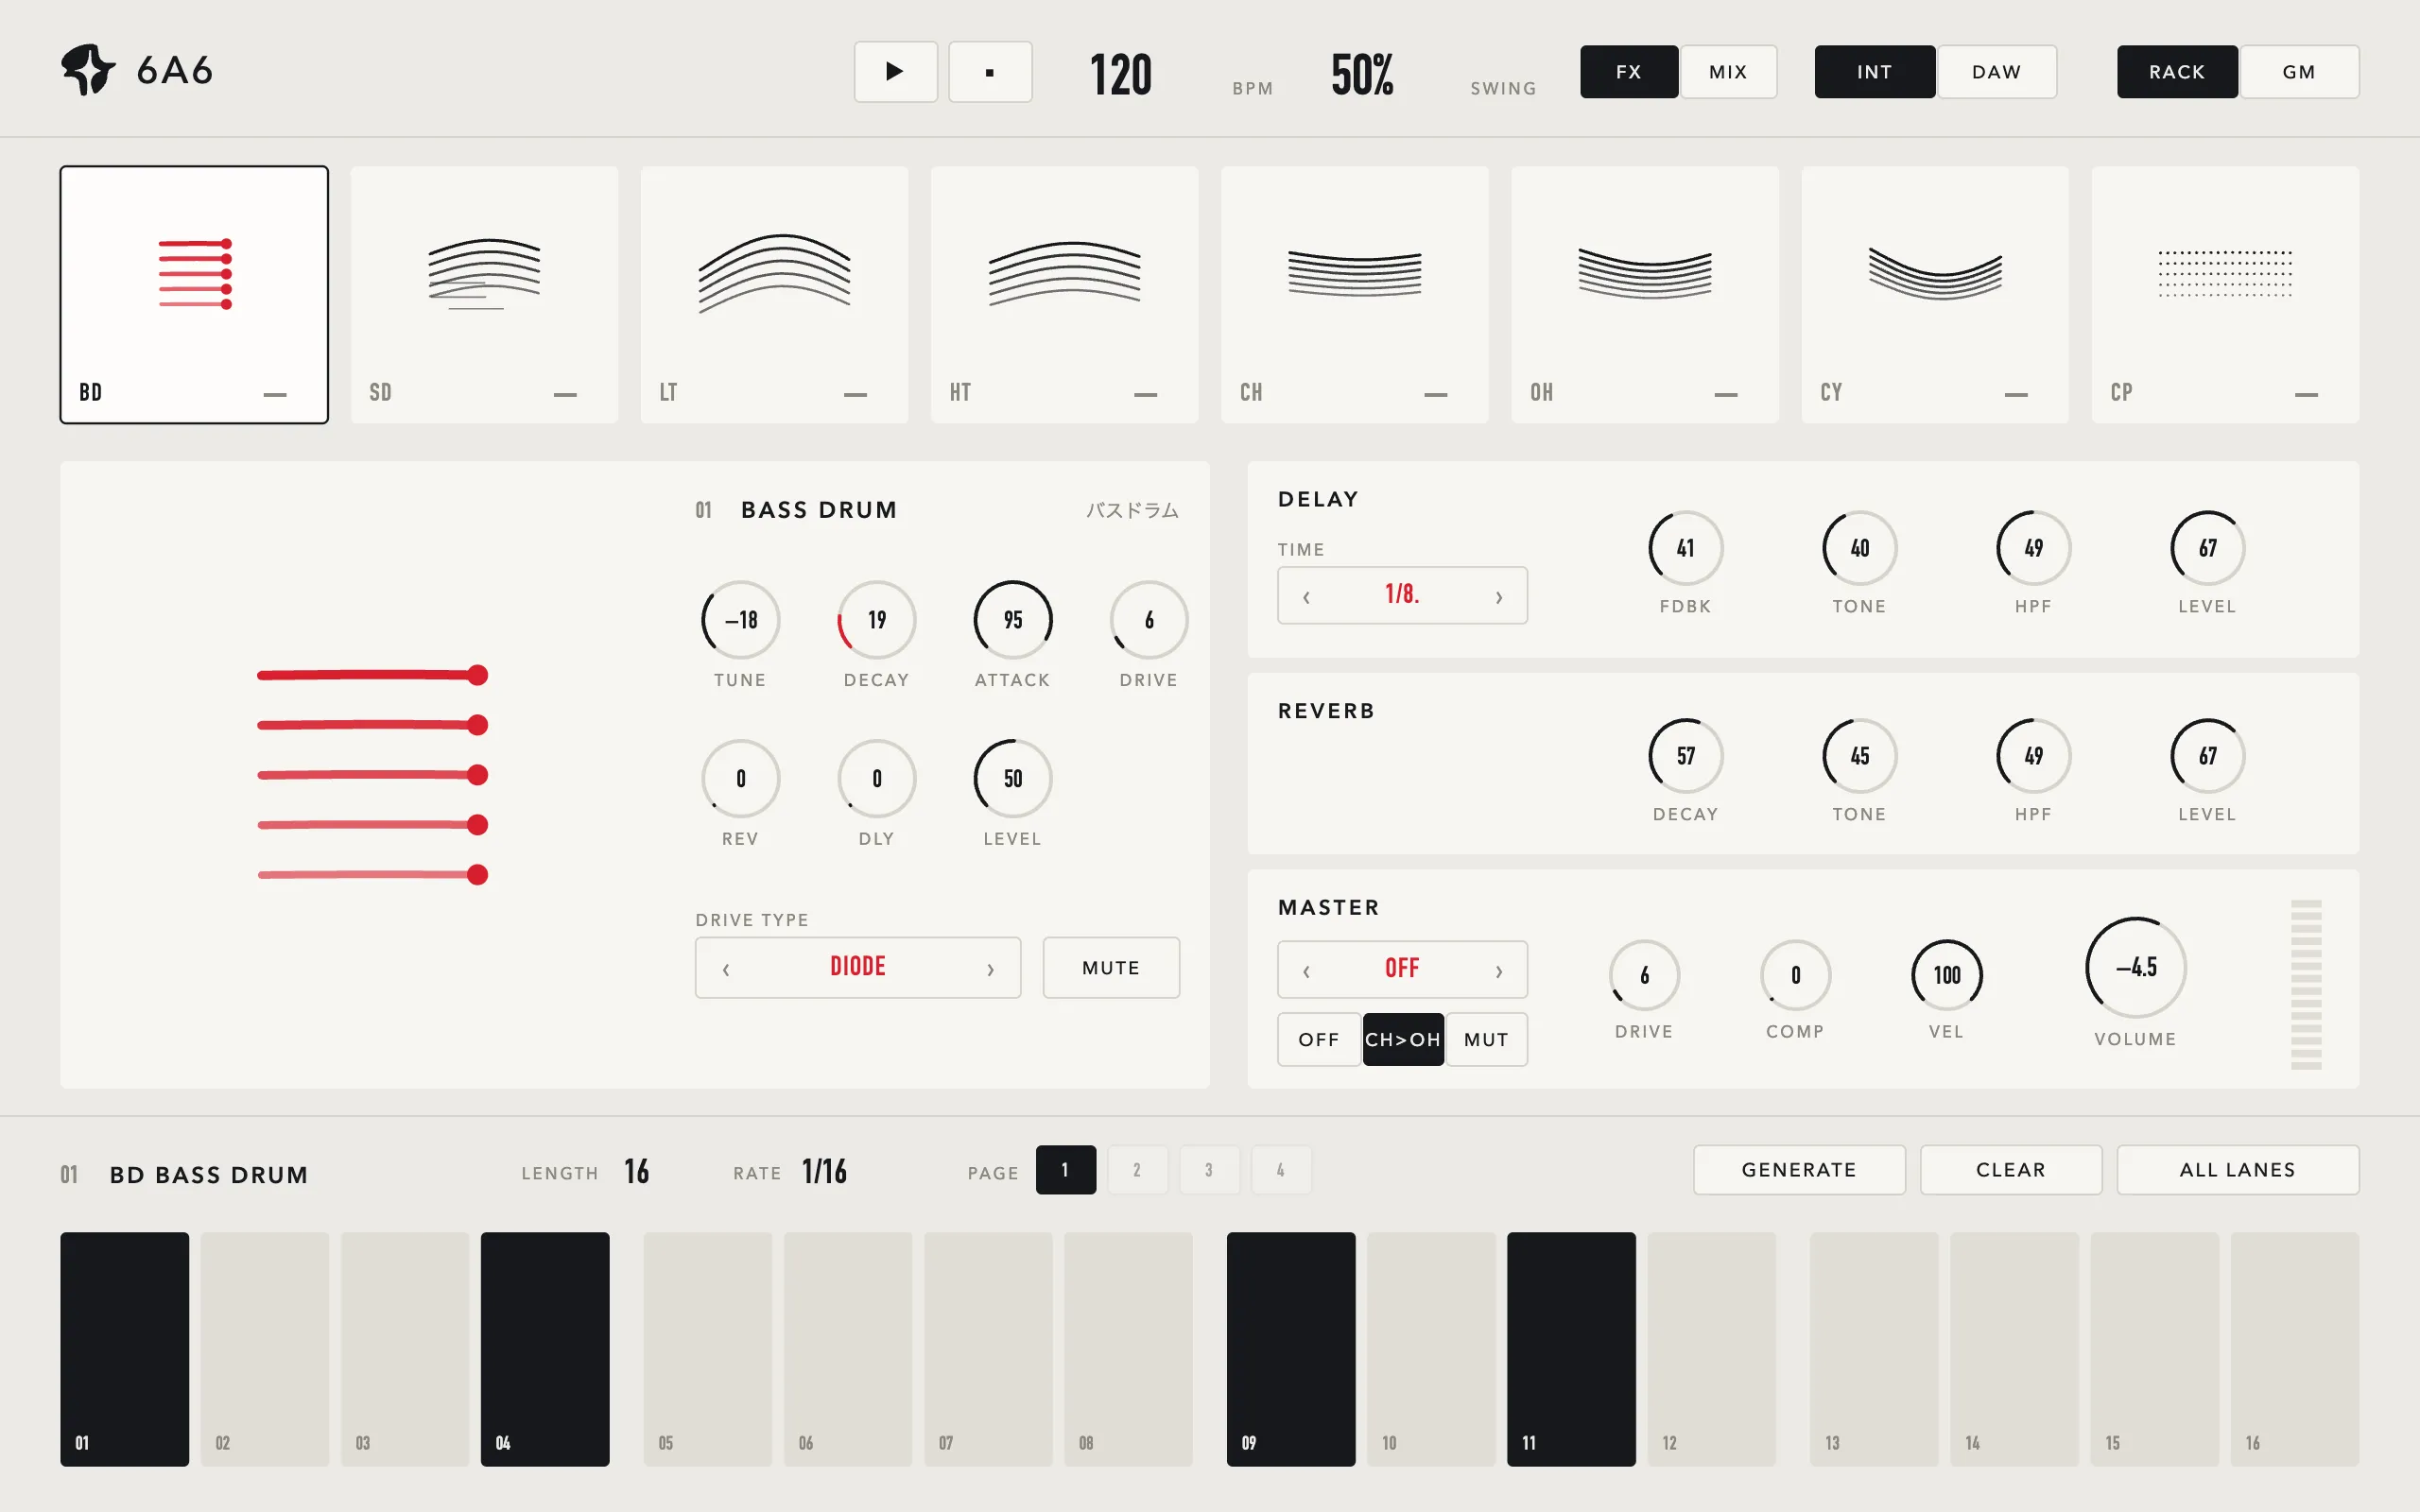Screen dimensions: 2420x1512
Task: Click previous arrow on Delay TIME selector
Action: pyautogui.click(x=1306, y=597)
